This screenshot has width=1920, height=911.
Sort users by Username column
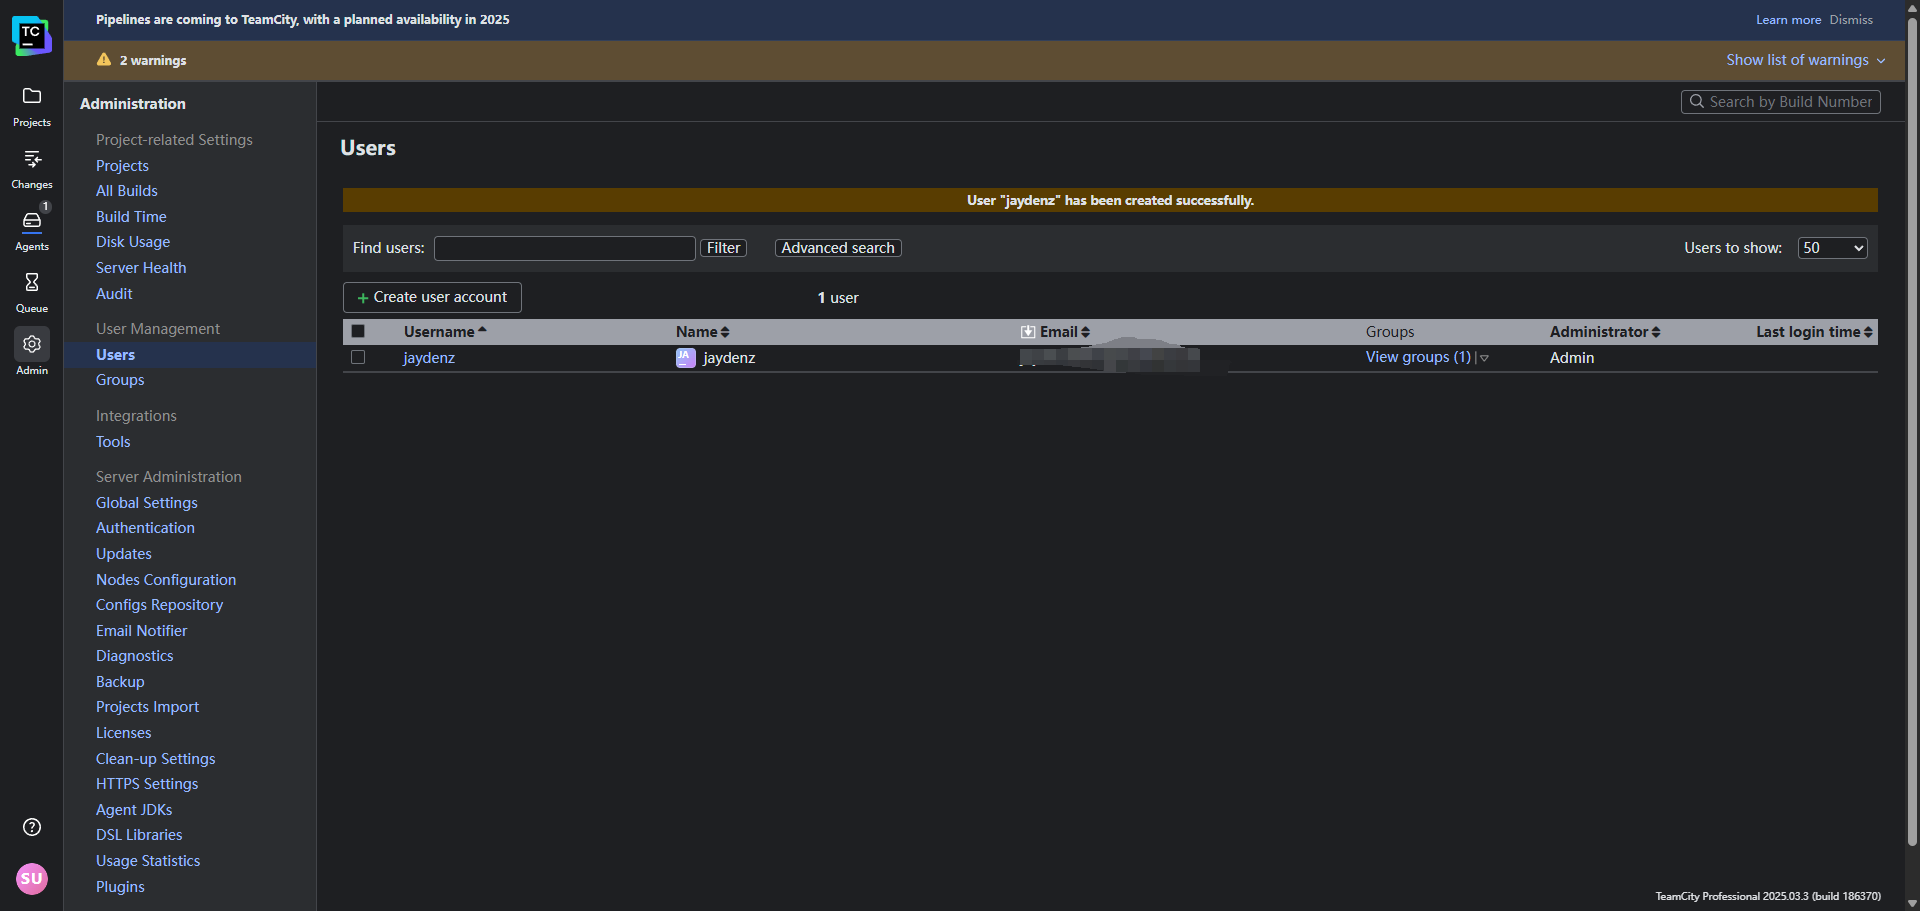coord(445,332)
